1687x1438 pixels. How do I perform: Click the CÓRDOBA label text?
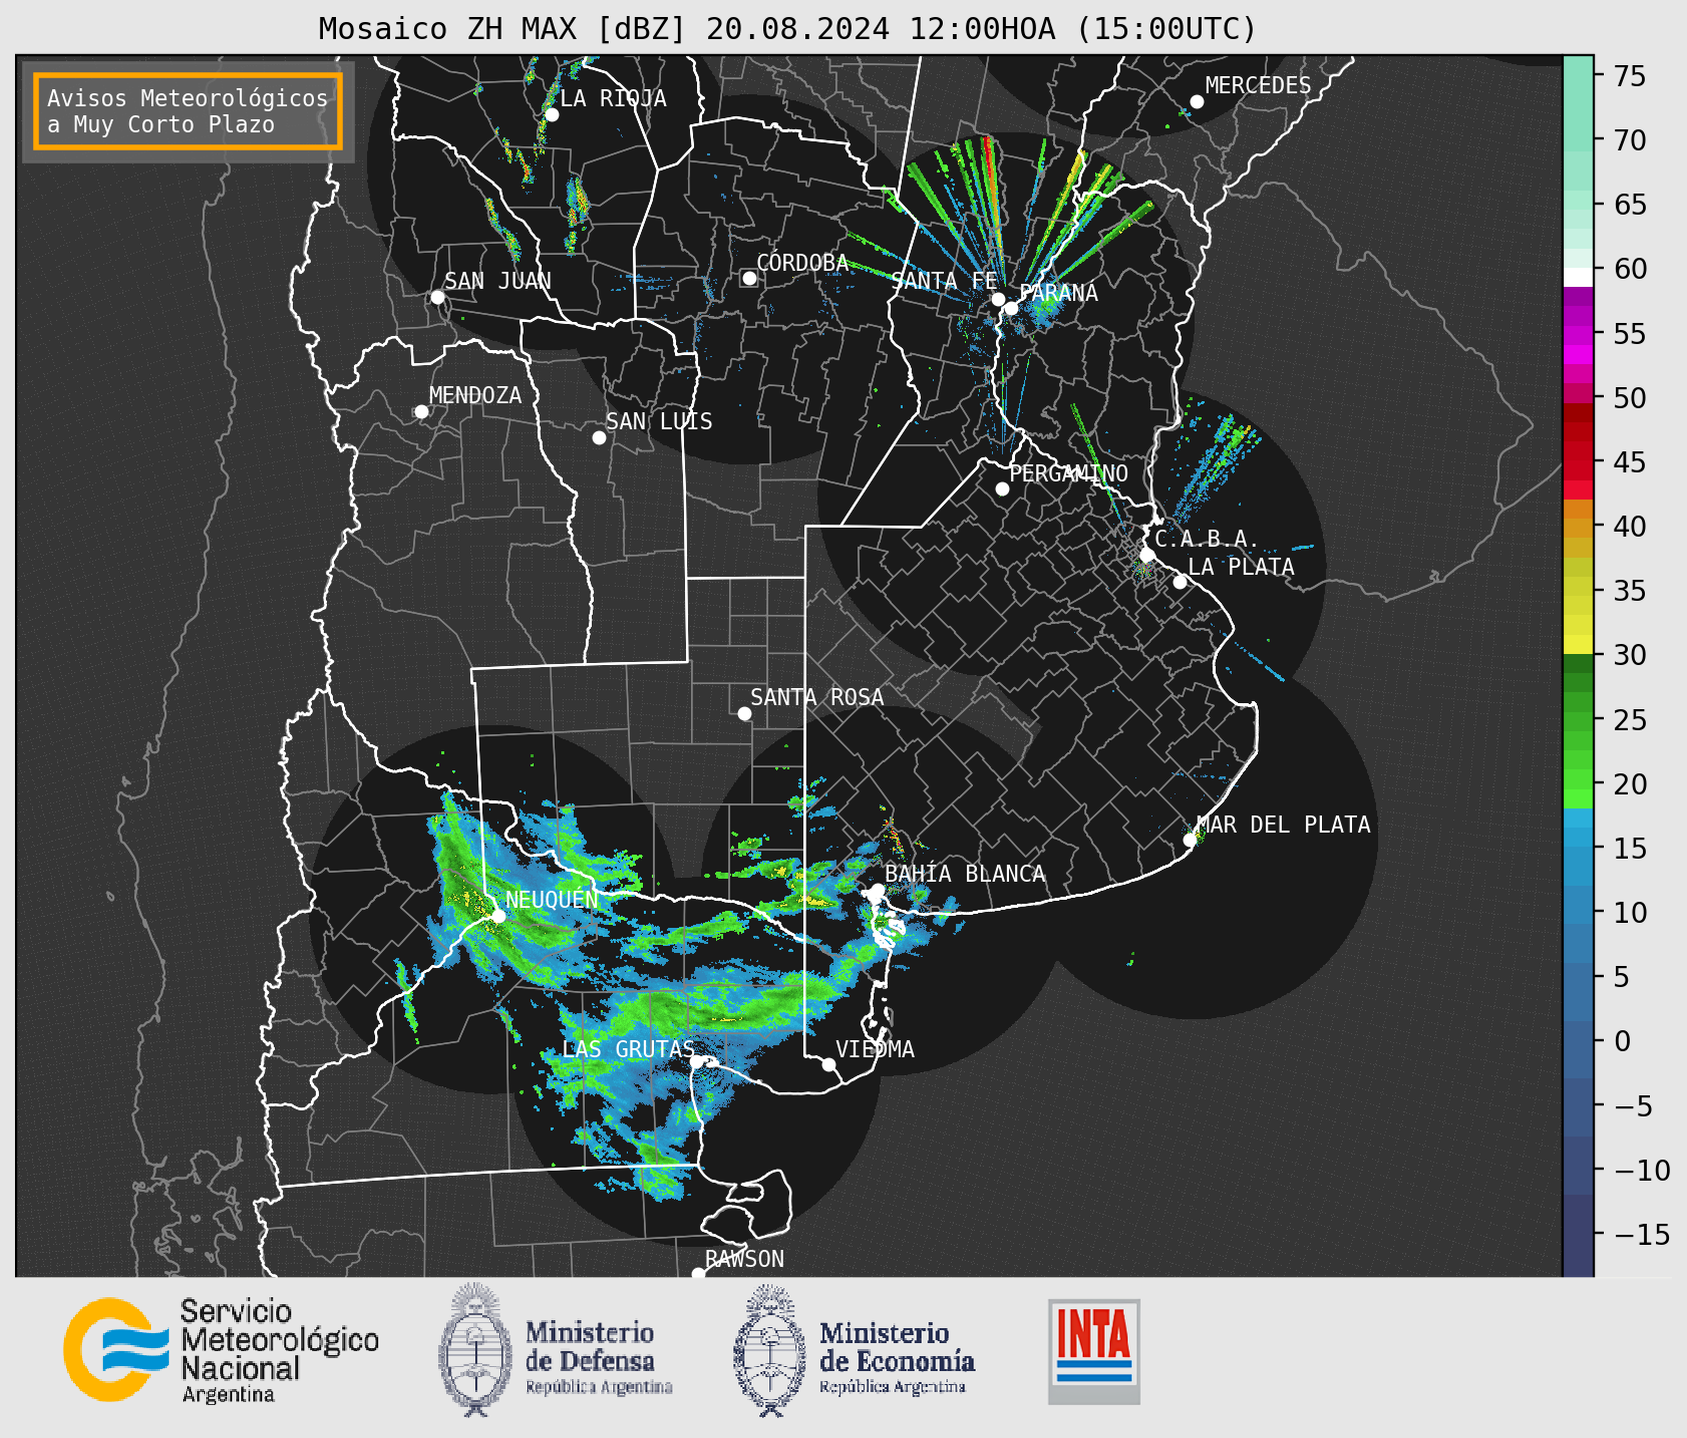[x=803, y=263]
